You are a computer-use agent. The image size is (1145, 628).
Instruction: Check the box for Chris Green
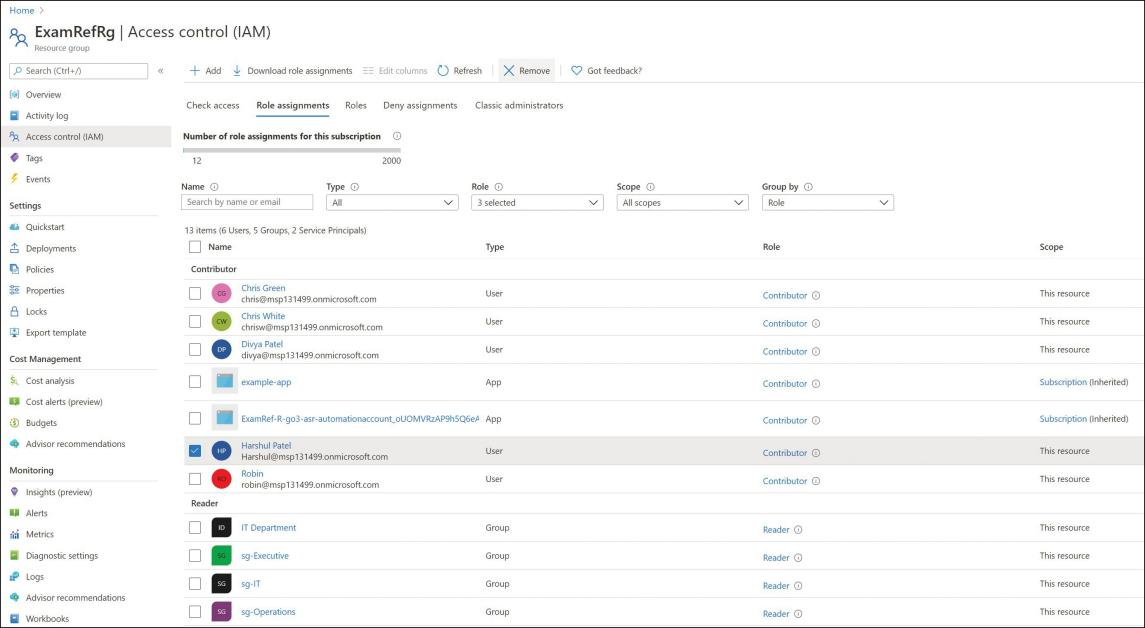point(195,294)
